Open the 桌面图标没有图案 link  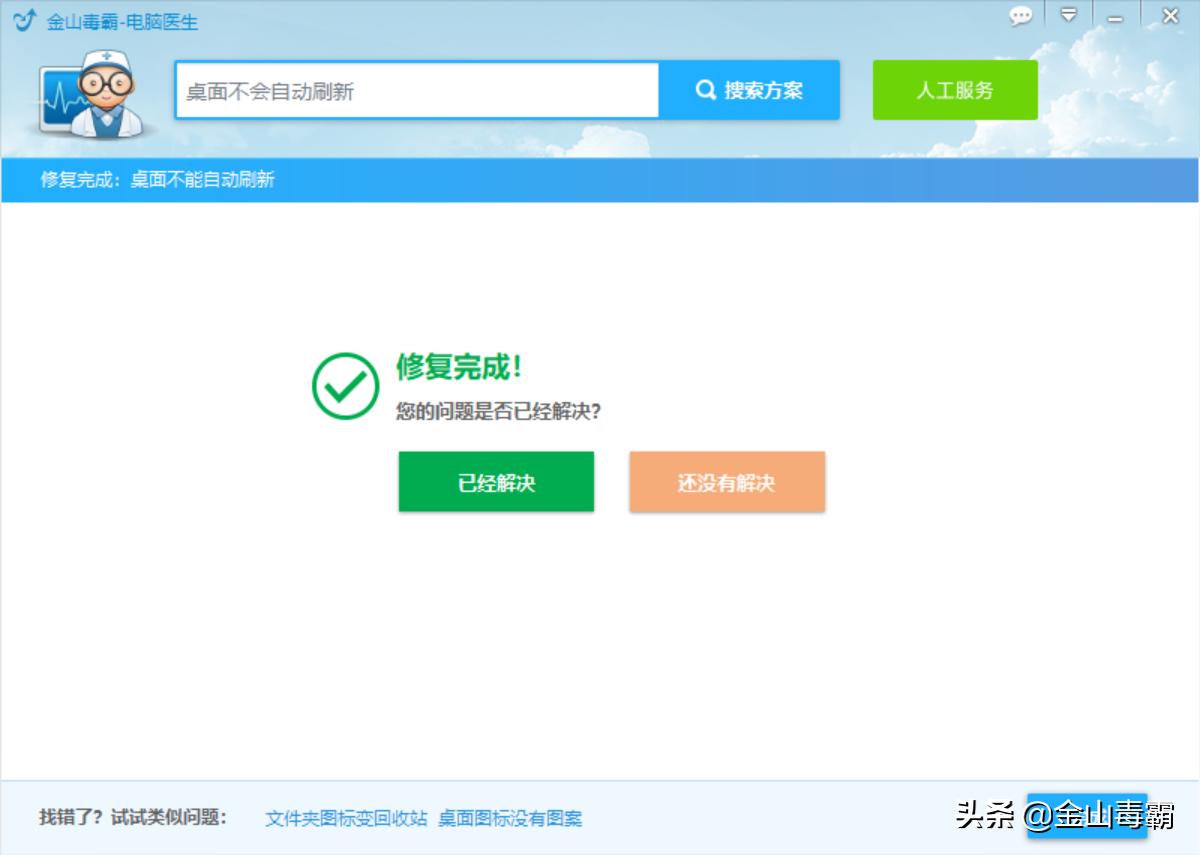[514, 818]
